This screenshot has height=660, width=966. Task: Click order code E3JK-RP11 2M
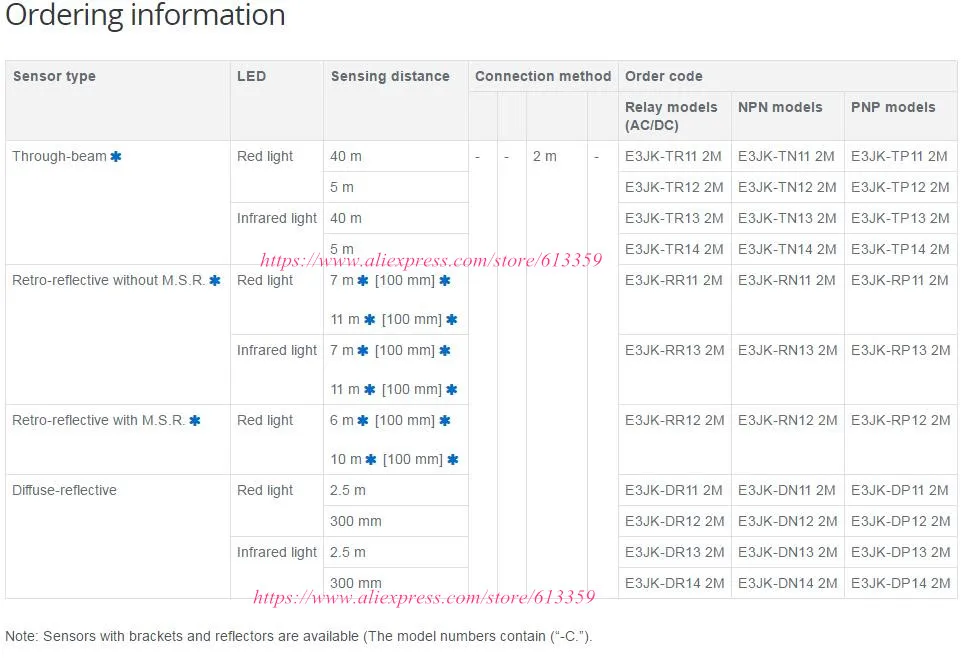[899, 280]
